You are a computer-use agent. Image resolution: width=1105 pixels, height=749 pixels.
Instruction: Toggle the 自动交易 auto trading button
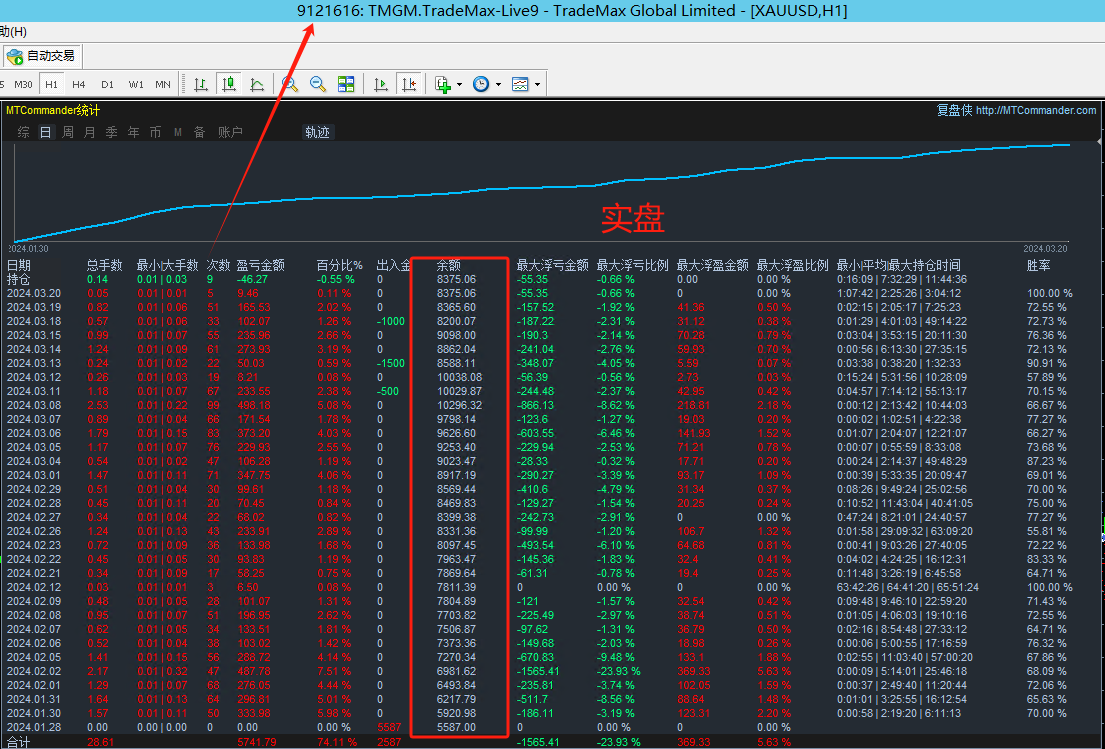click(x=41, y=56)
